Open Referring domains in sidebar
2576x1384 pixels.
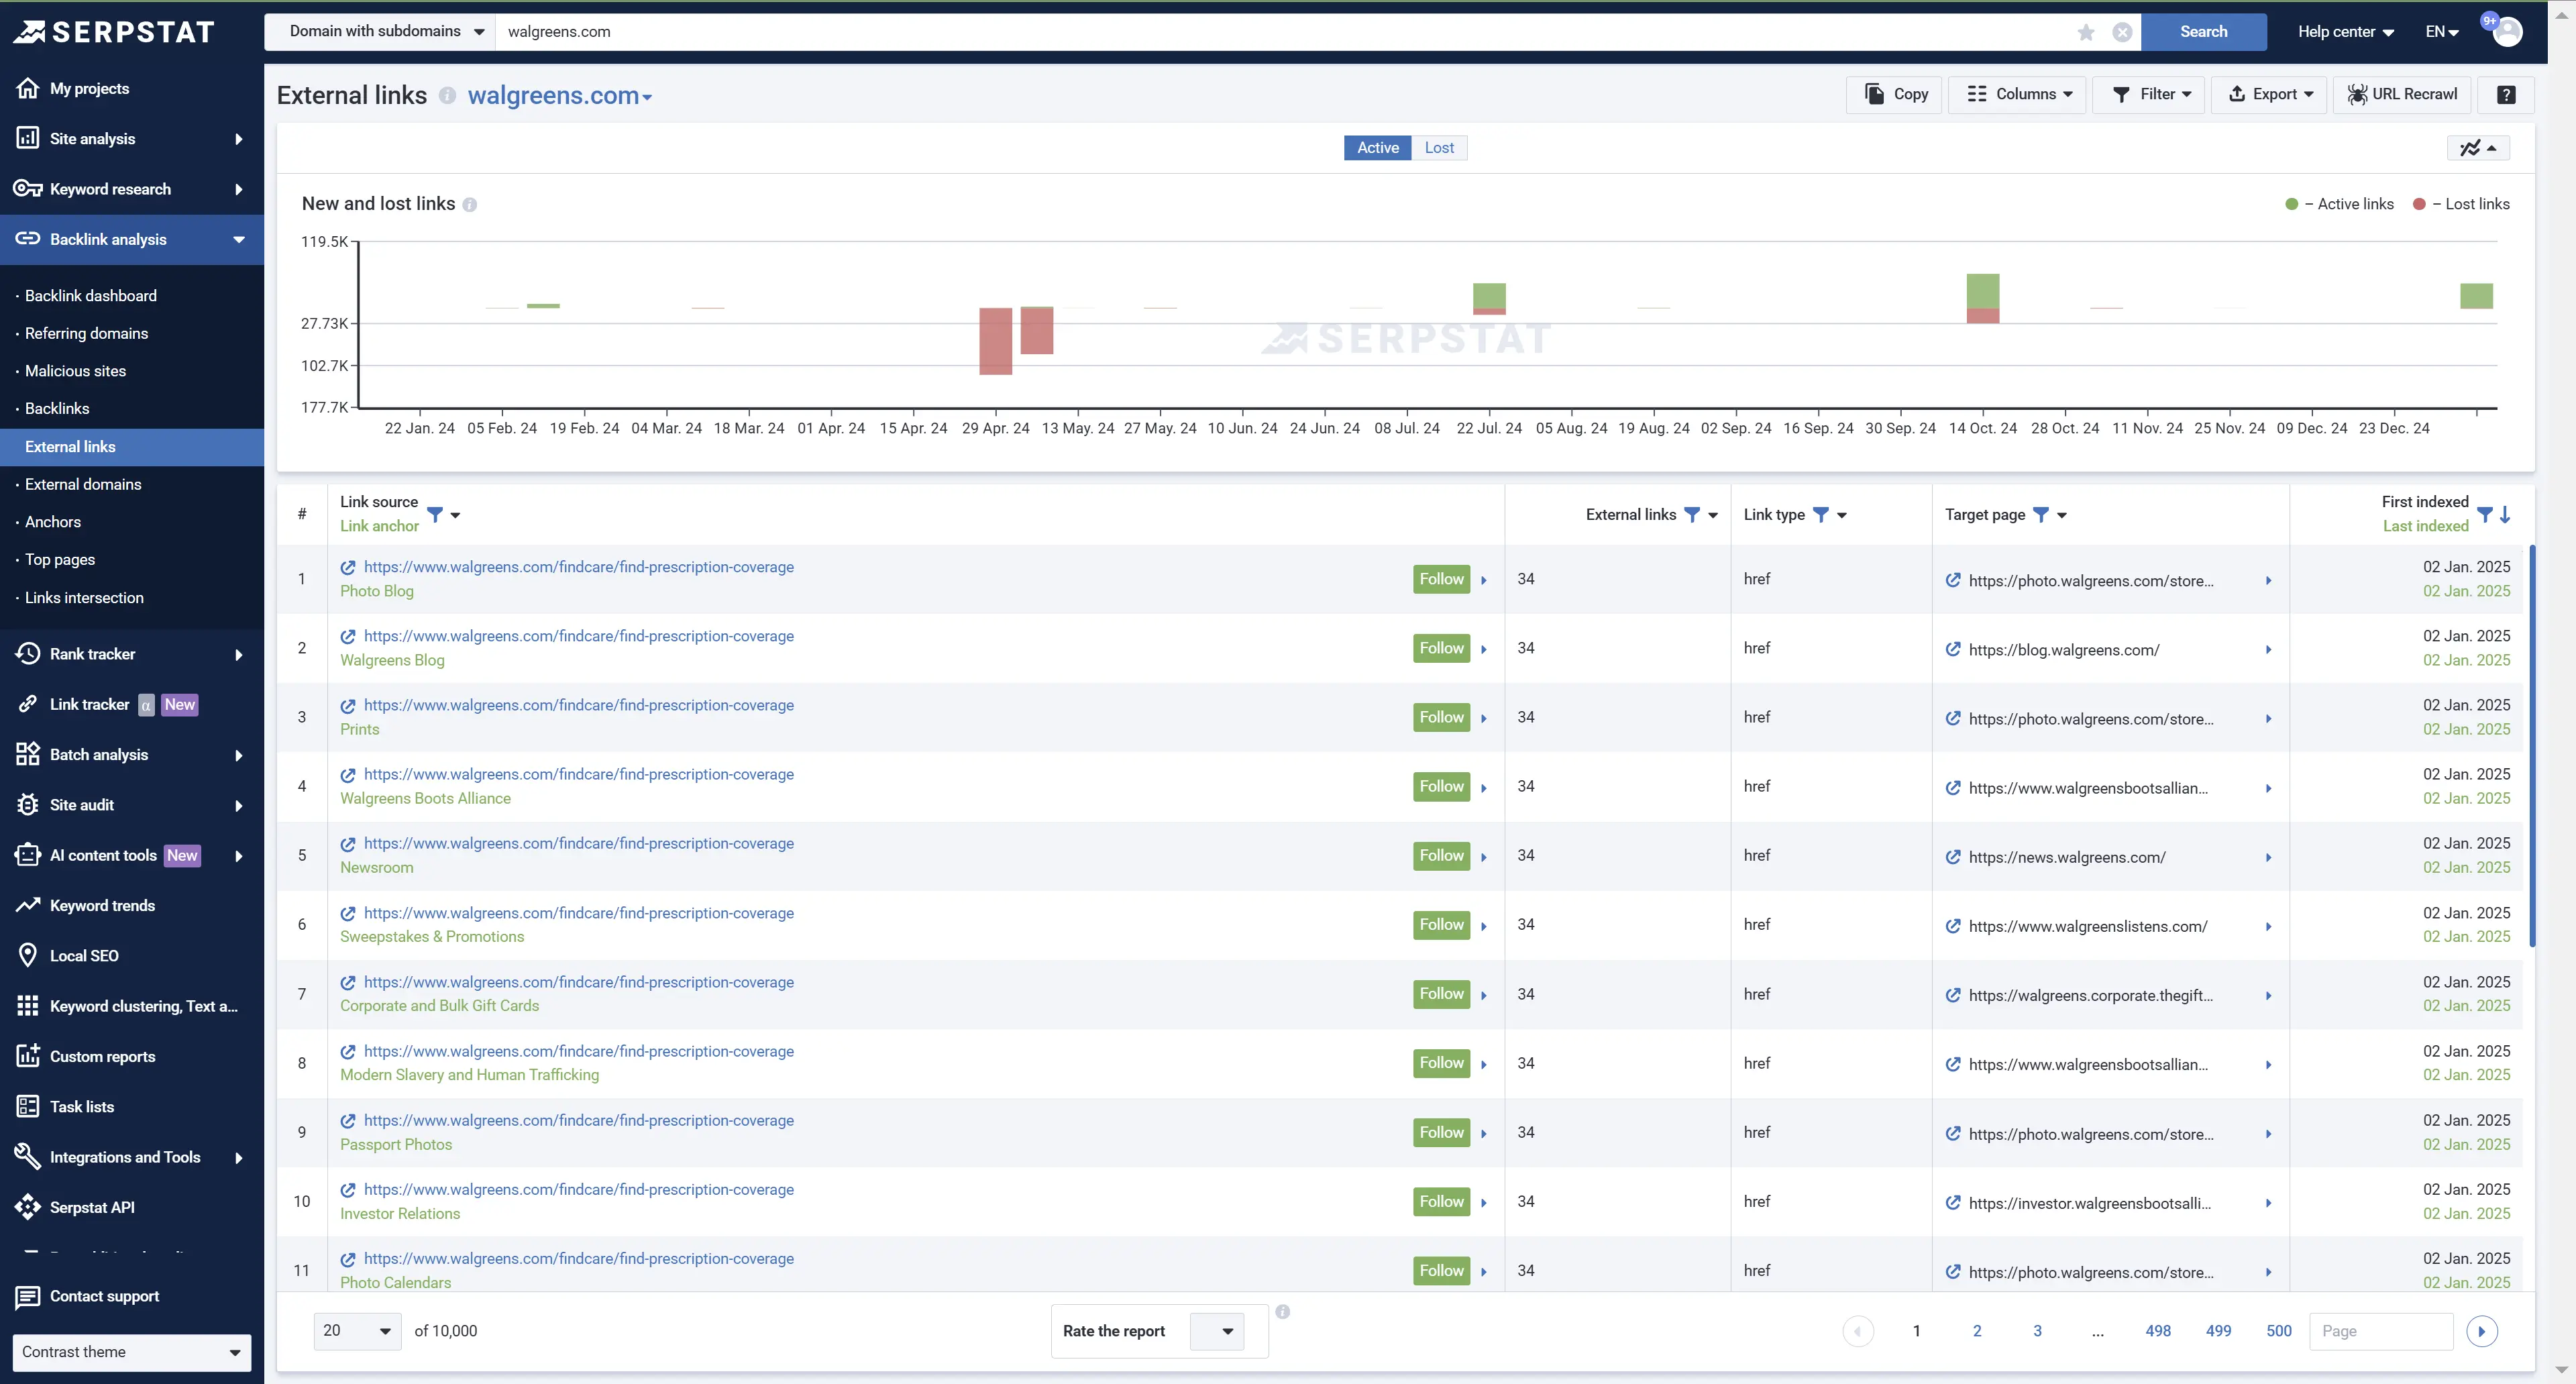coord(86,333)
